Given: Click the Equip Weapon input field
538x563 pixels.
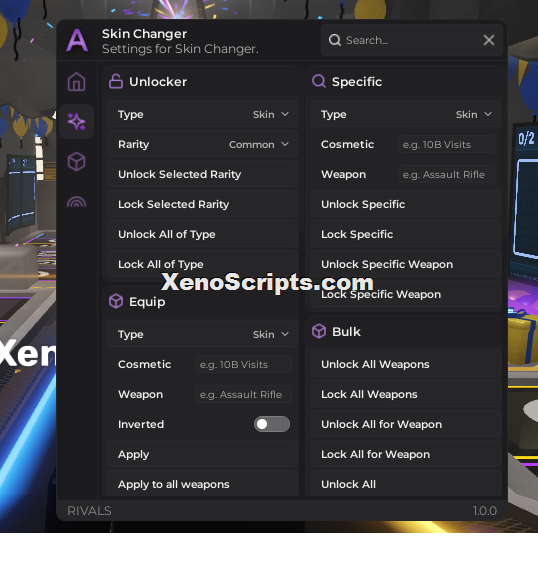Looking at the screenshot, I should [244, 394].
